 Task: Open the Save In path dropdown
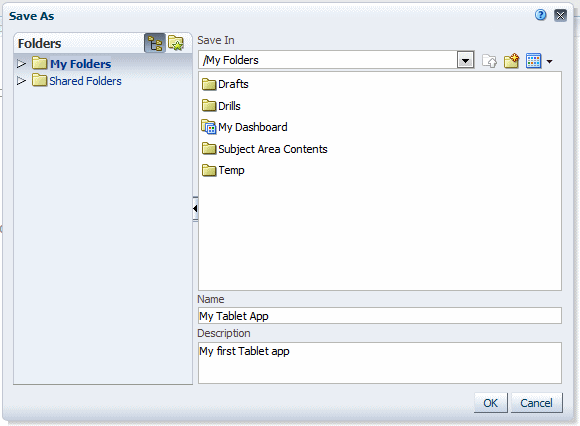point(465,60)
